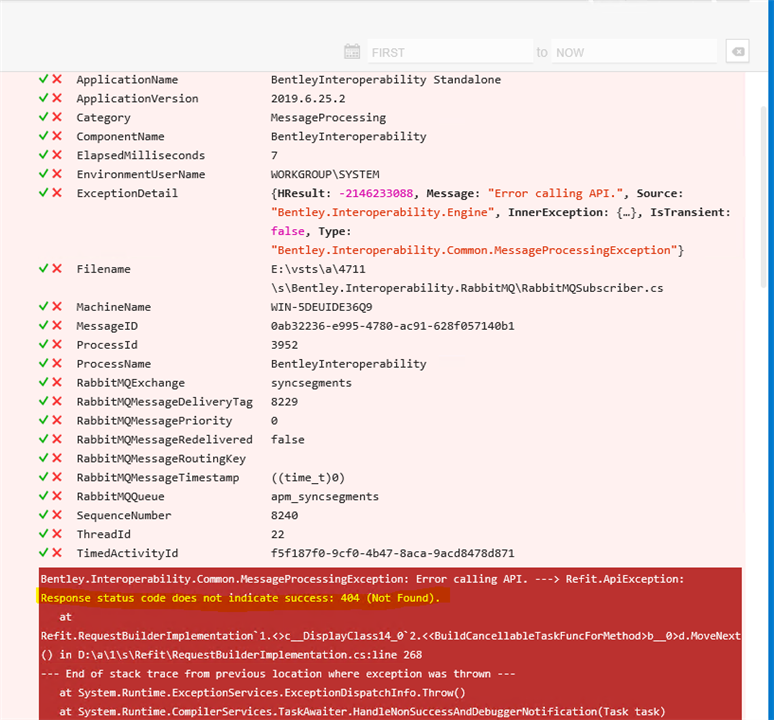Exclude filter X for Category
The image size is (774, 720).
point(57,117)
